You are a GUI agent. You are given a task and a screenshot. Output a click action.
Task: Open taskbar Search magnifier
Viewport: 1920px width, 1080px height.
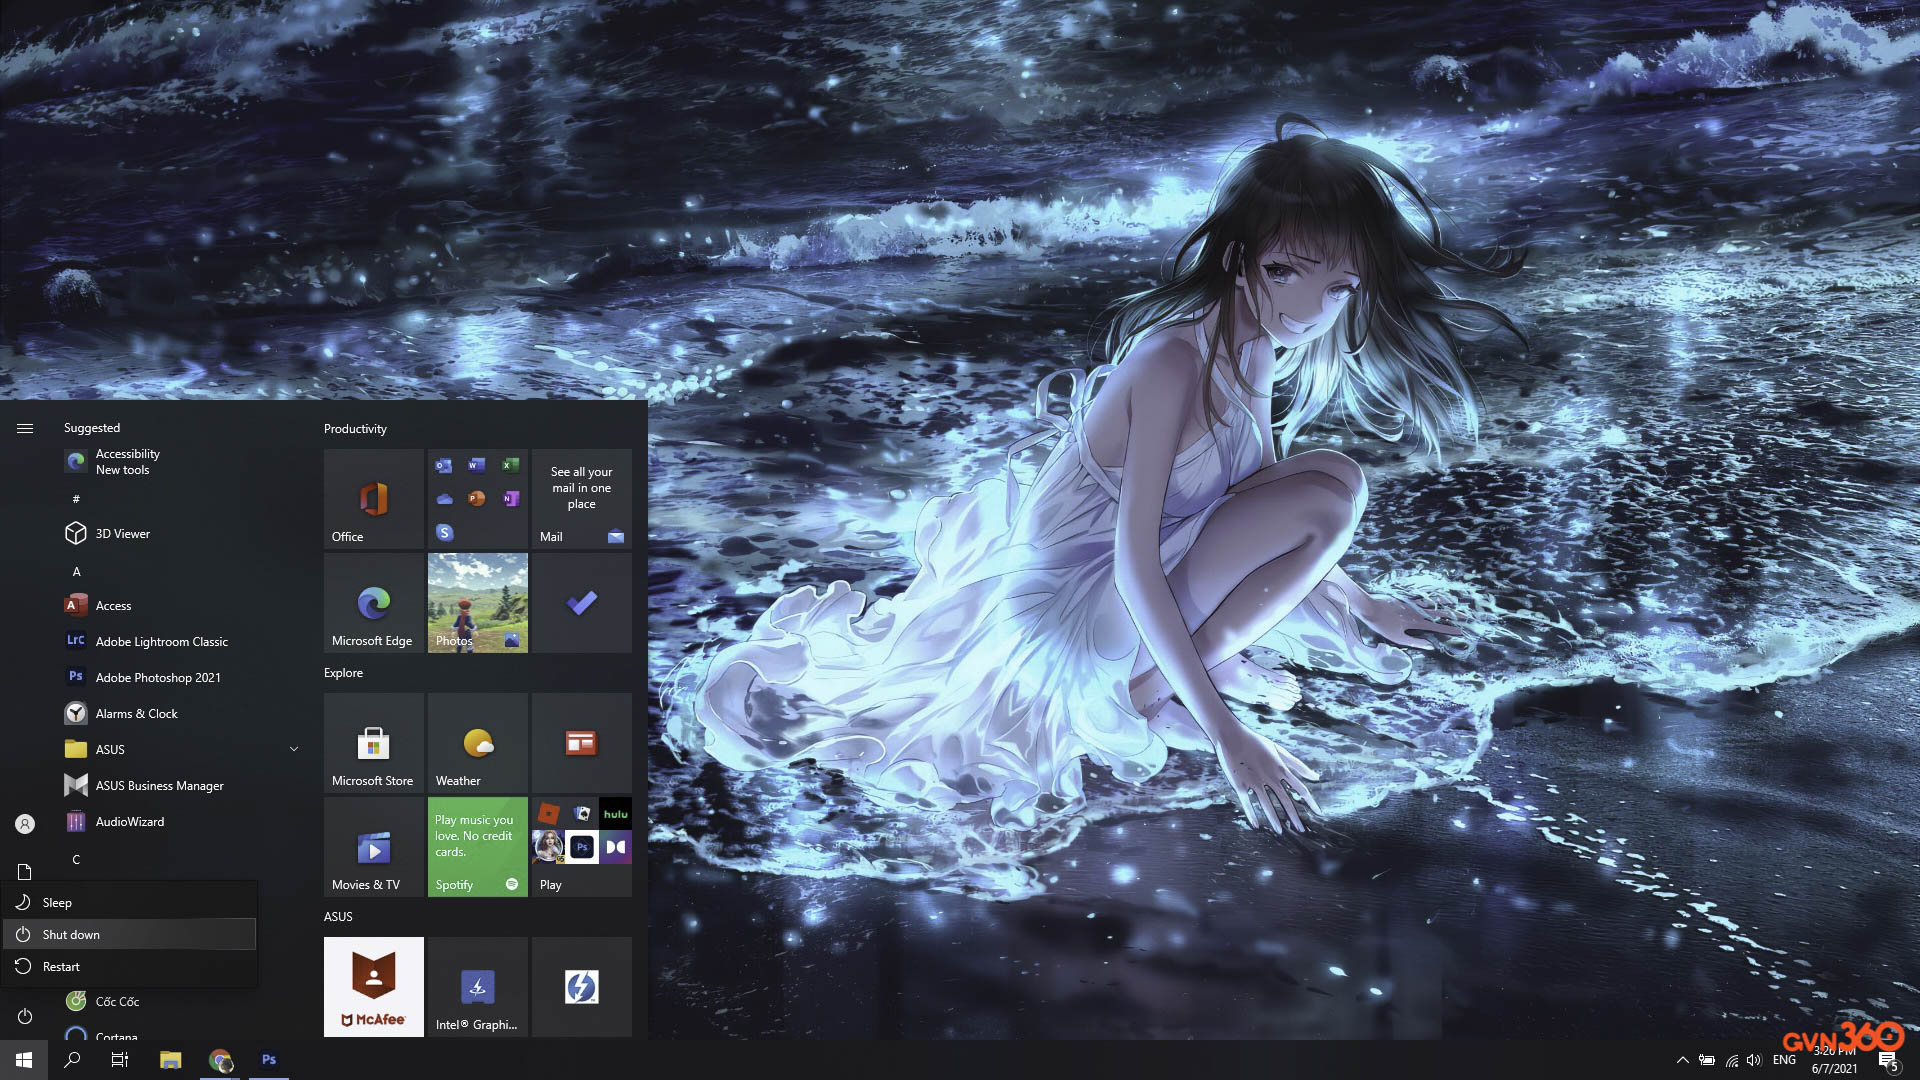click(x=72, y=1060)
